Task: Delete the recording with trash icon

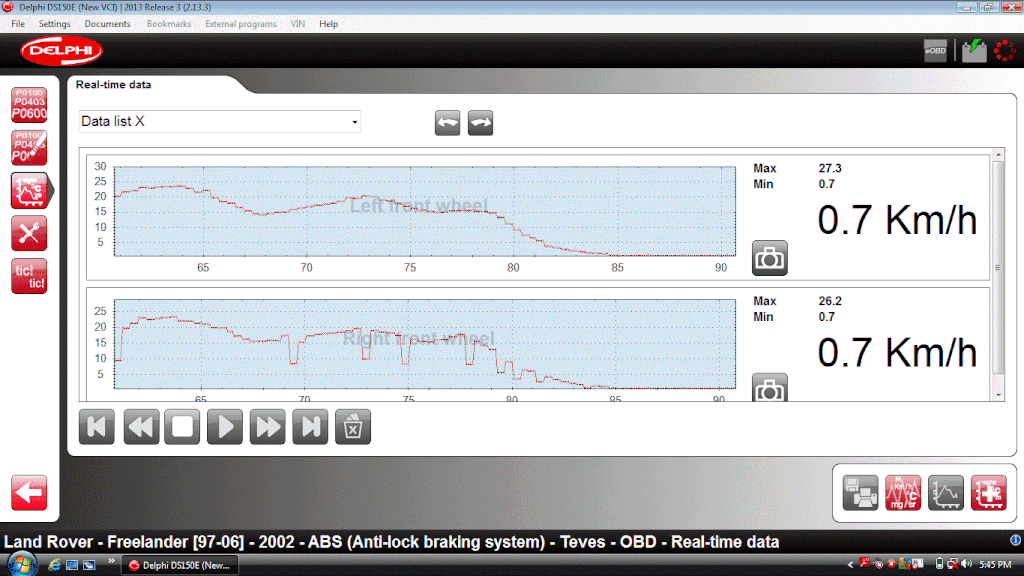Action: tap(353, 427)
